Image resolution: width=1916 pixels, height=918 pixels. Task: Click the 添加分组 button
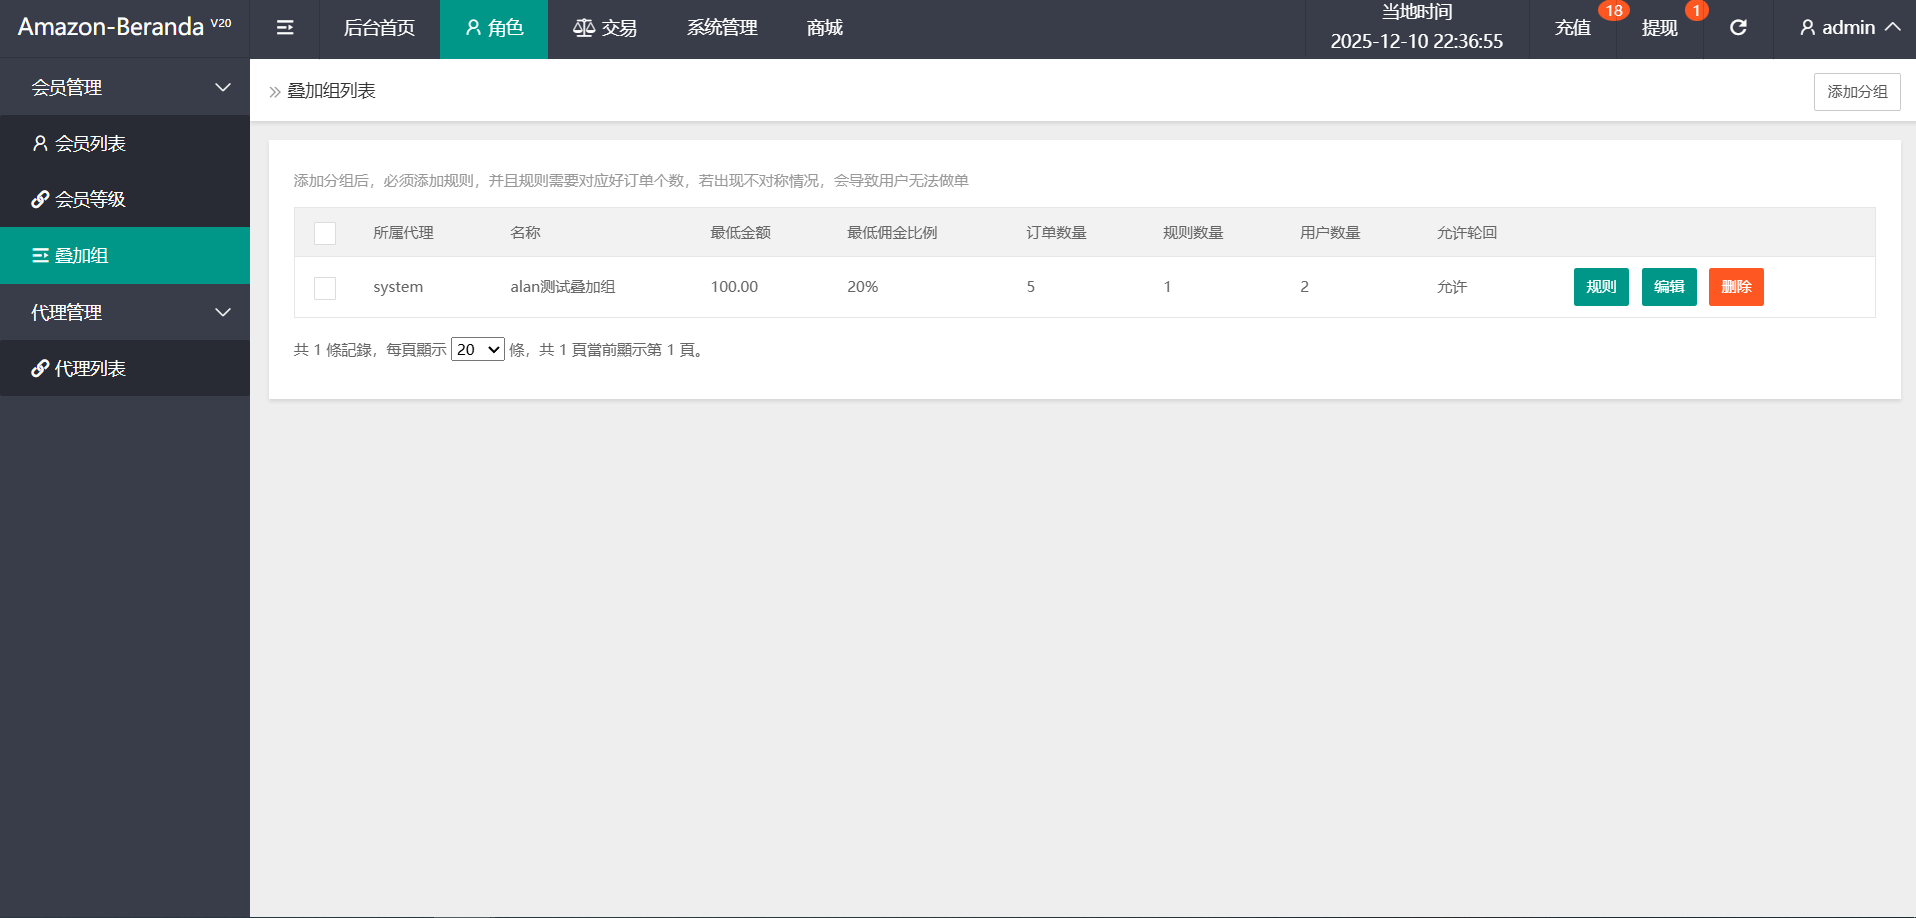click(x=1857, y=92)
